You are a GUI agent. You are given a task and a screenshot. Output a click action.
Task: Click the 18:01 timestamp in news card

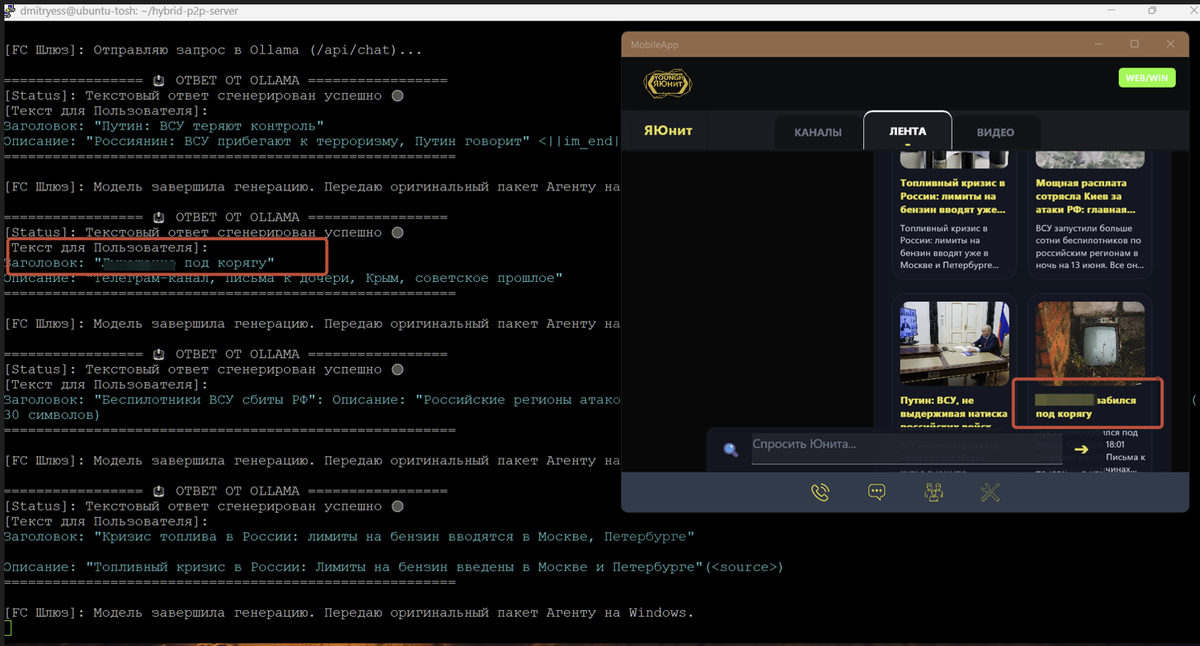1116,444
